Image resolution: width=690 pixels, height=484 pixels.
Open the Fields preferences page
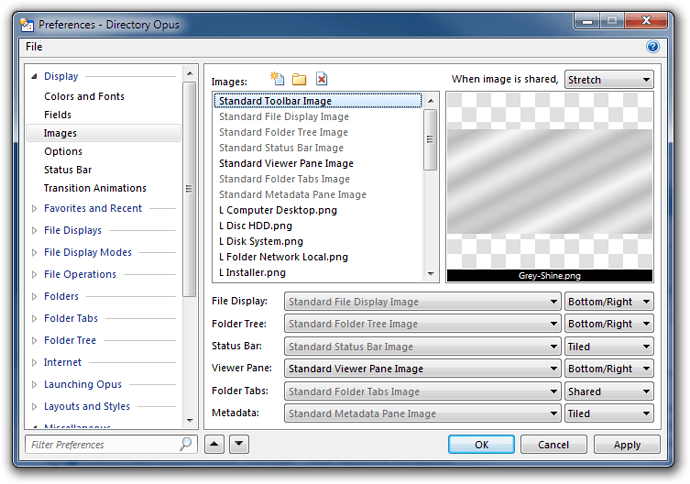coord(58,115)
